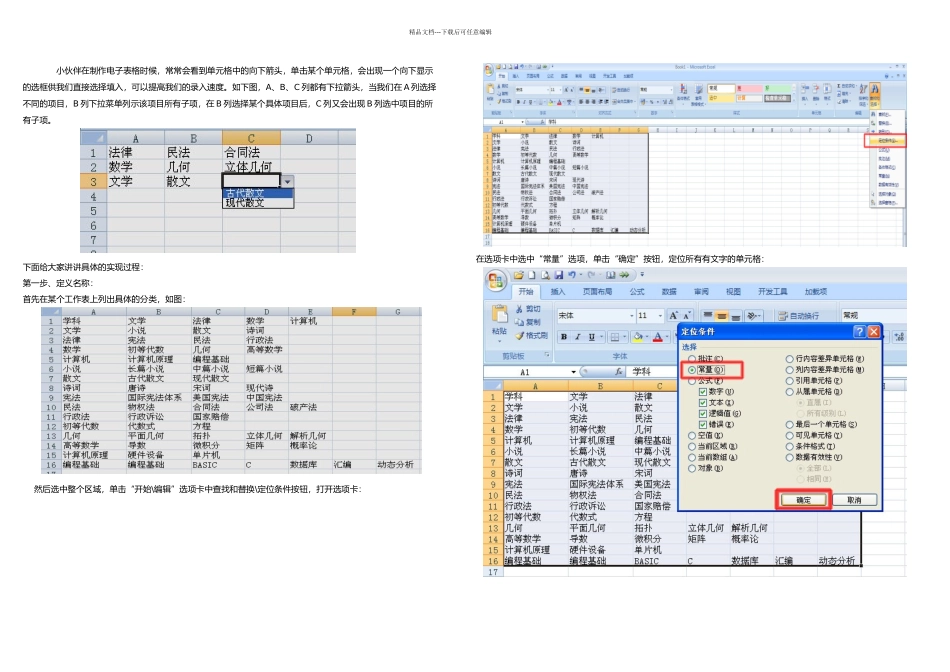Viewport: 950px width, 672px height.
Task: Click the Borders icon in font group
Action: 614,337
